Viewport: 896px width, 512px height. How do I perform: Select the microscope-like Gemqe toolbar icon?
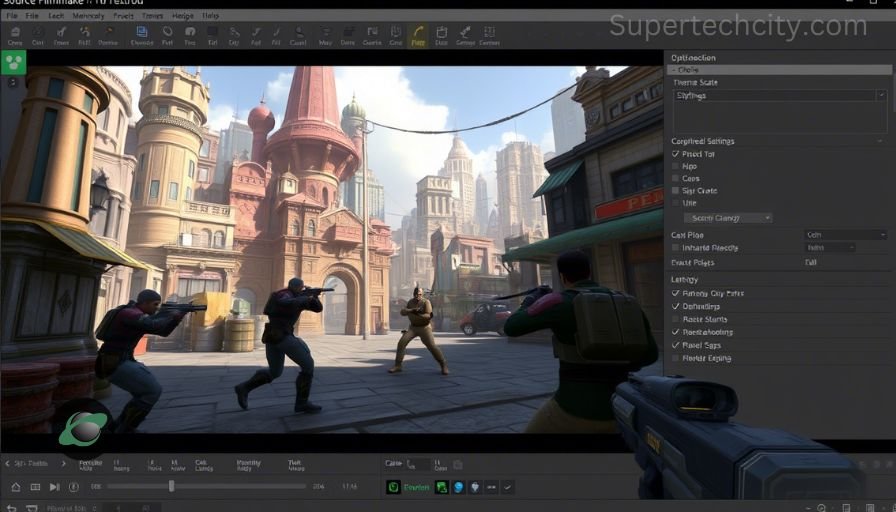(465, 31)
